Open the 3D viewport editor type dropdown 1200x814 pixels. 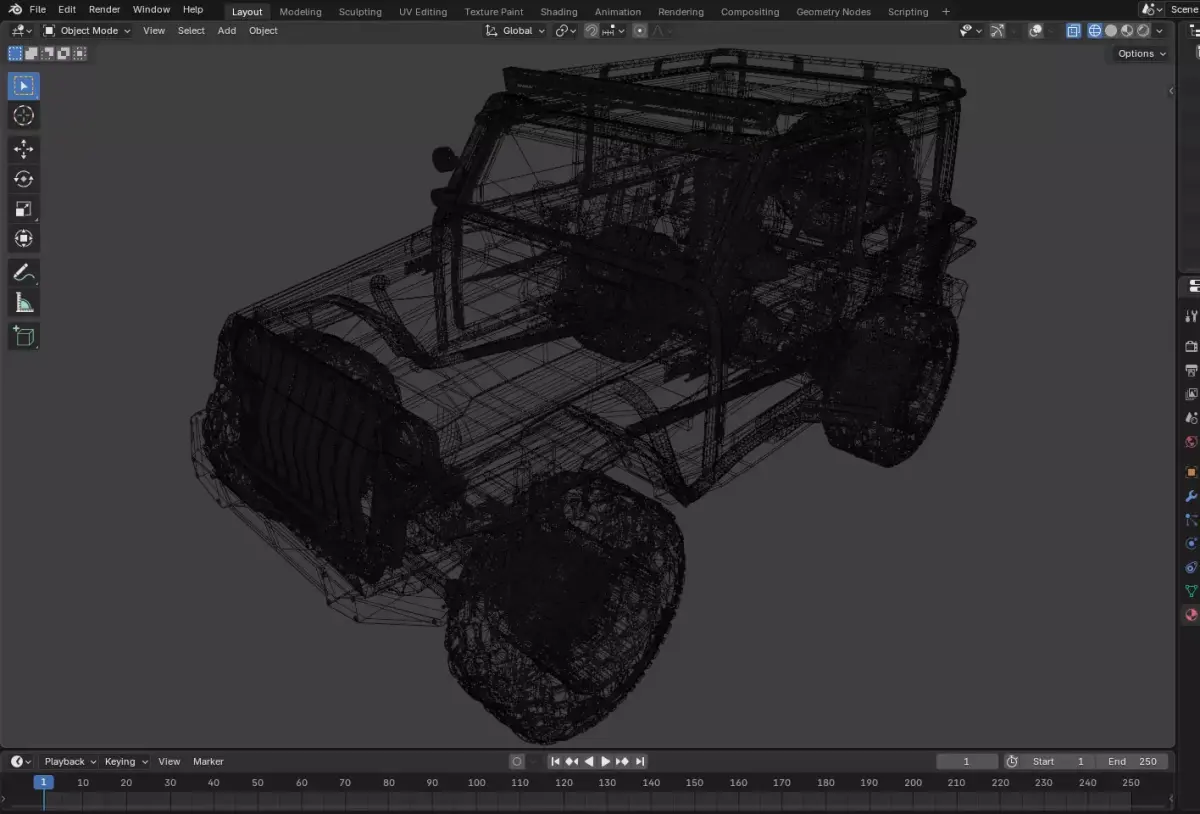[x=21, y=31]
